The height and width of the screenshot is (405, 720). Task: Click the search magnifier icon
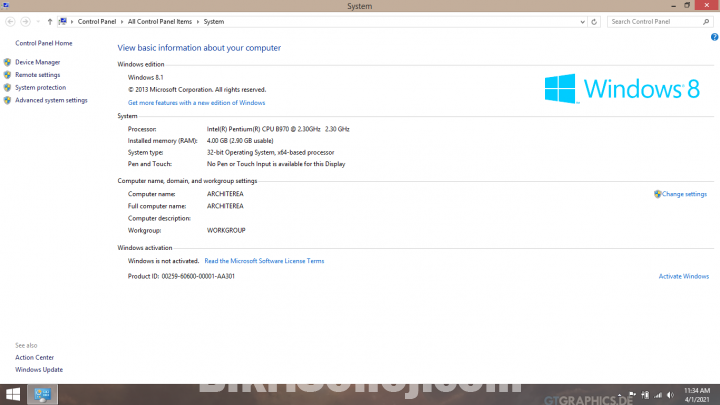coord(706,22)
